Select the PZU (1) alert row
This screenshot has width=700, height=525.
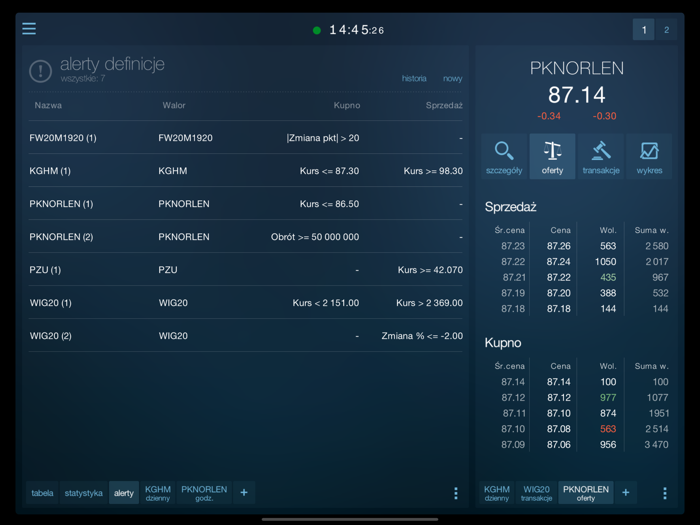point(246,270)
